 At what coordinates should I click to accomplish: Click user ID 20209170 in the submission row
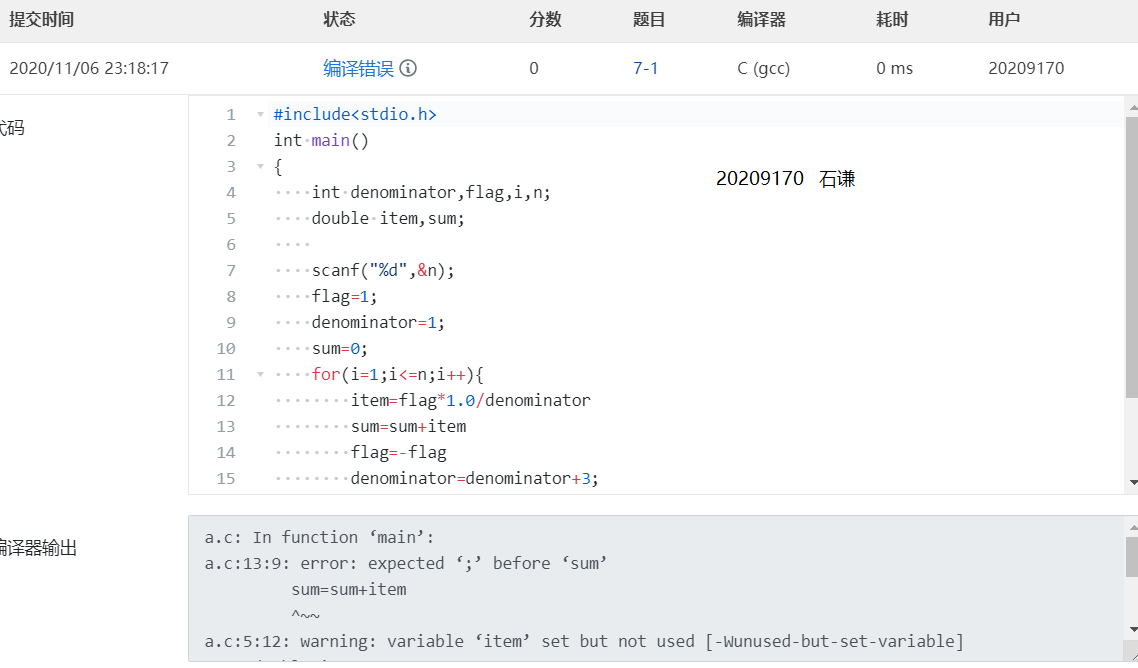[1026, 68]
